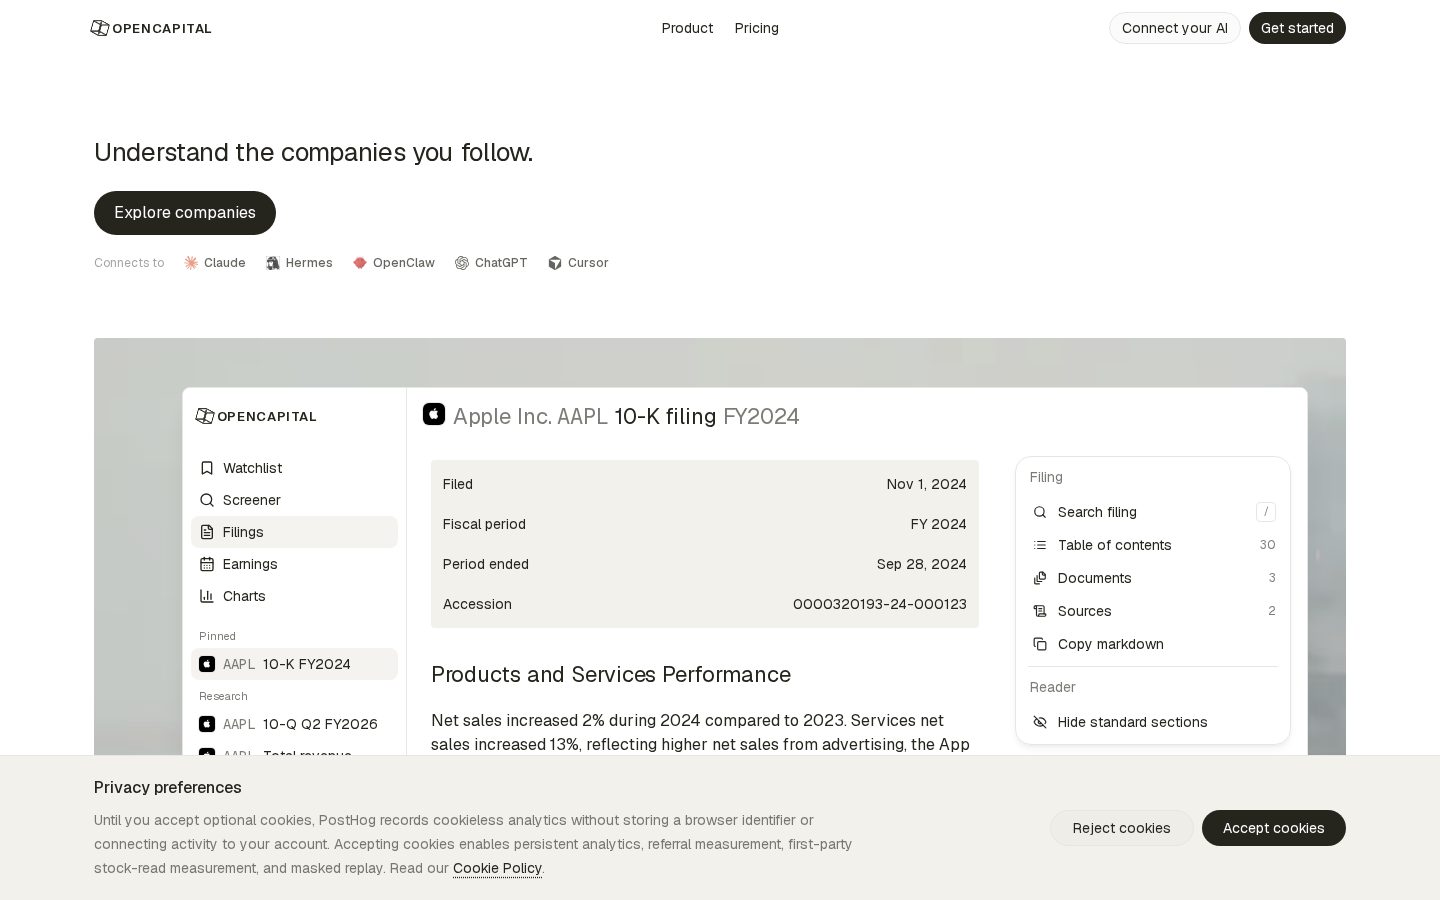Open the Product menu item

click(687, 28)
